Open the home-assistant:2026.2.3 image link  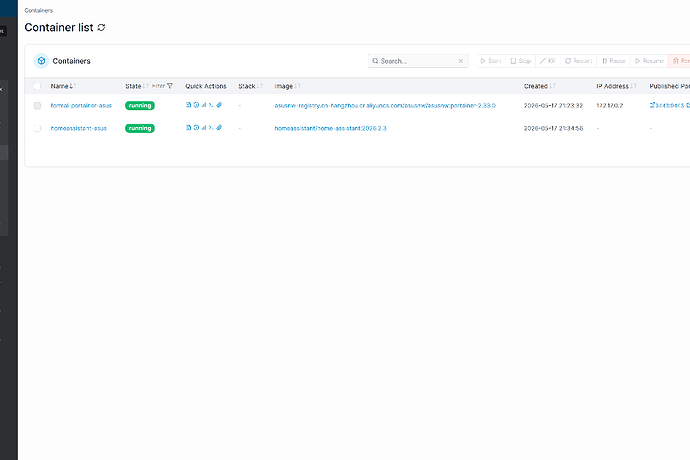[330, 129]
